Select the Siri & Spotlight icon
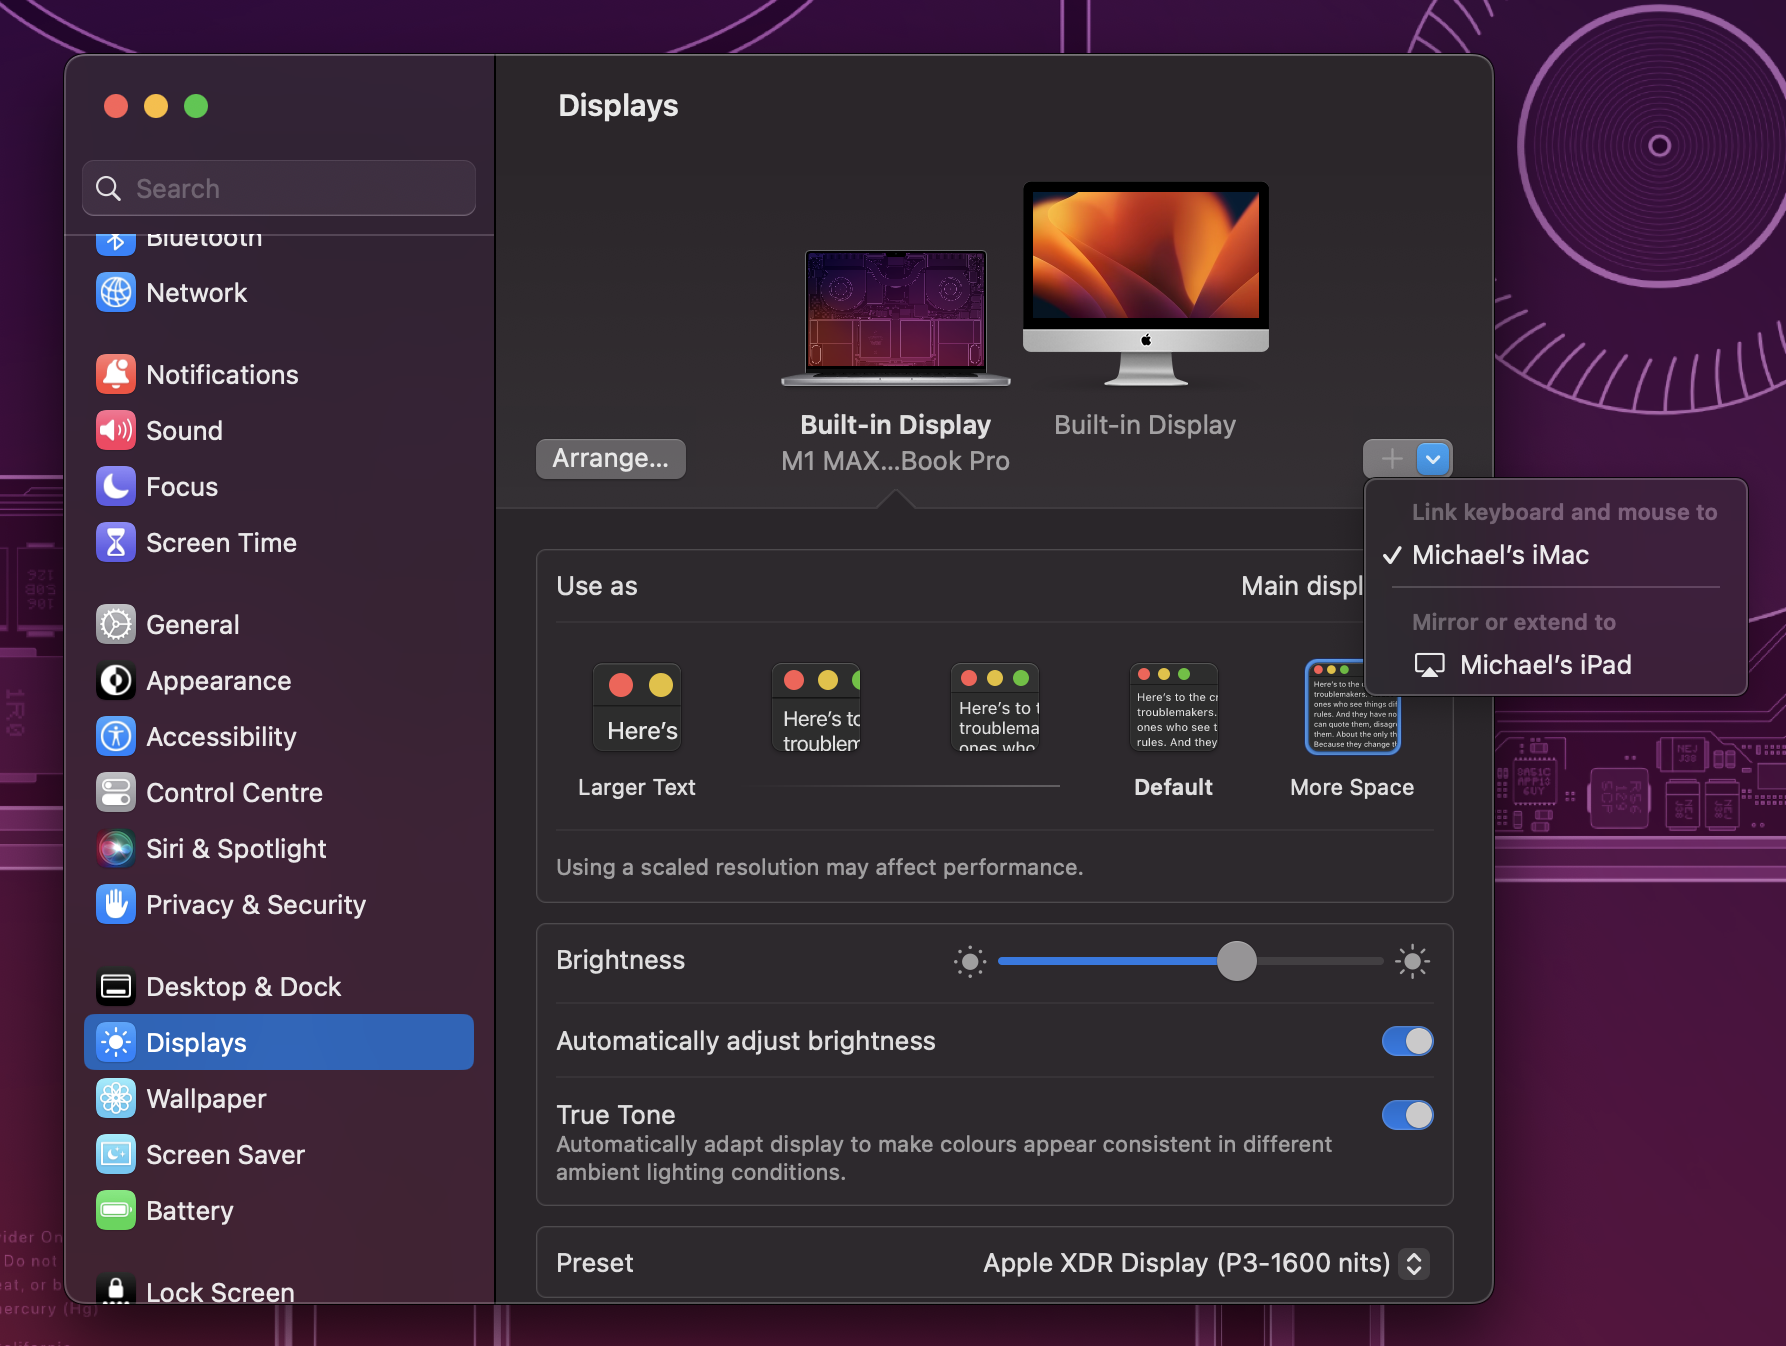 tap(116, 848)
